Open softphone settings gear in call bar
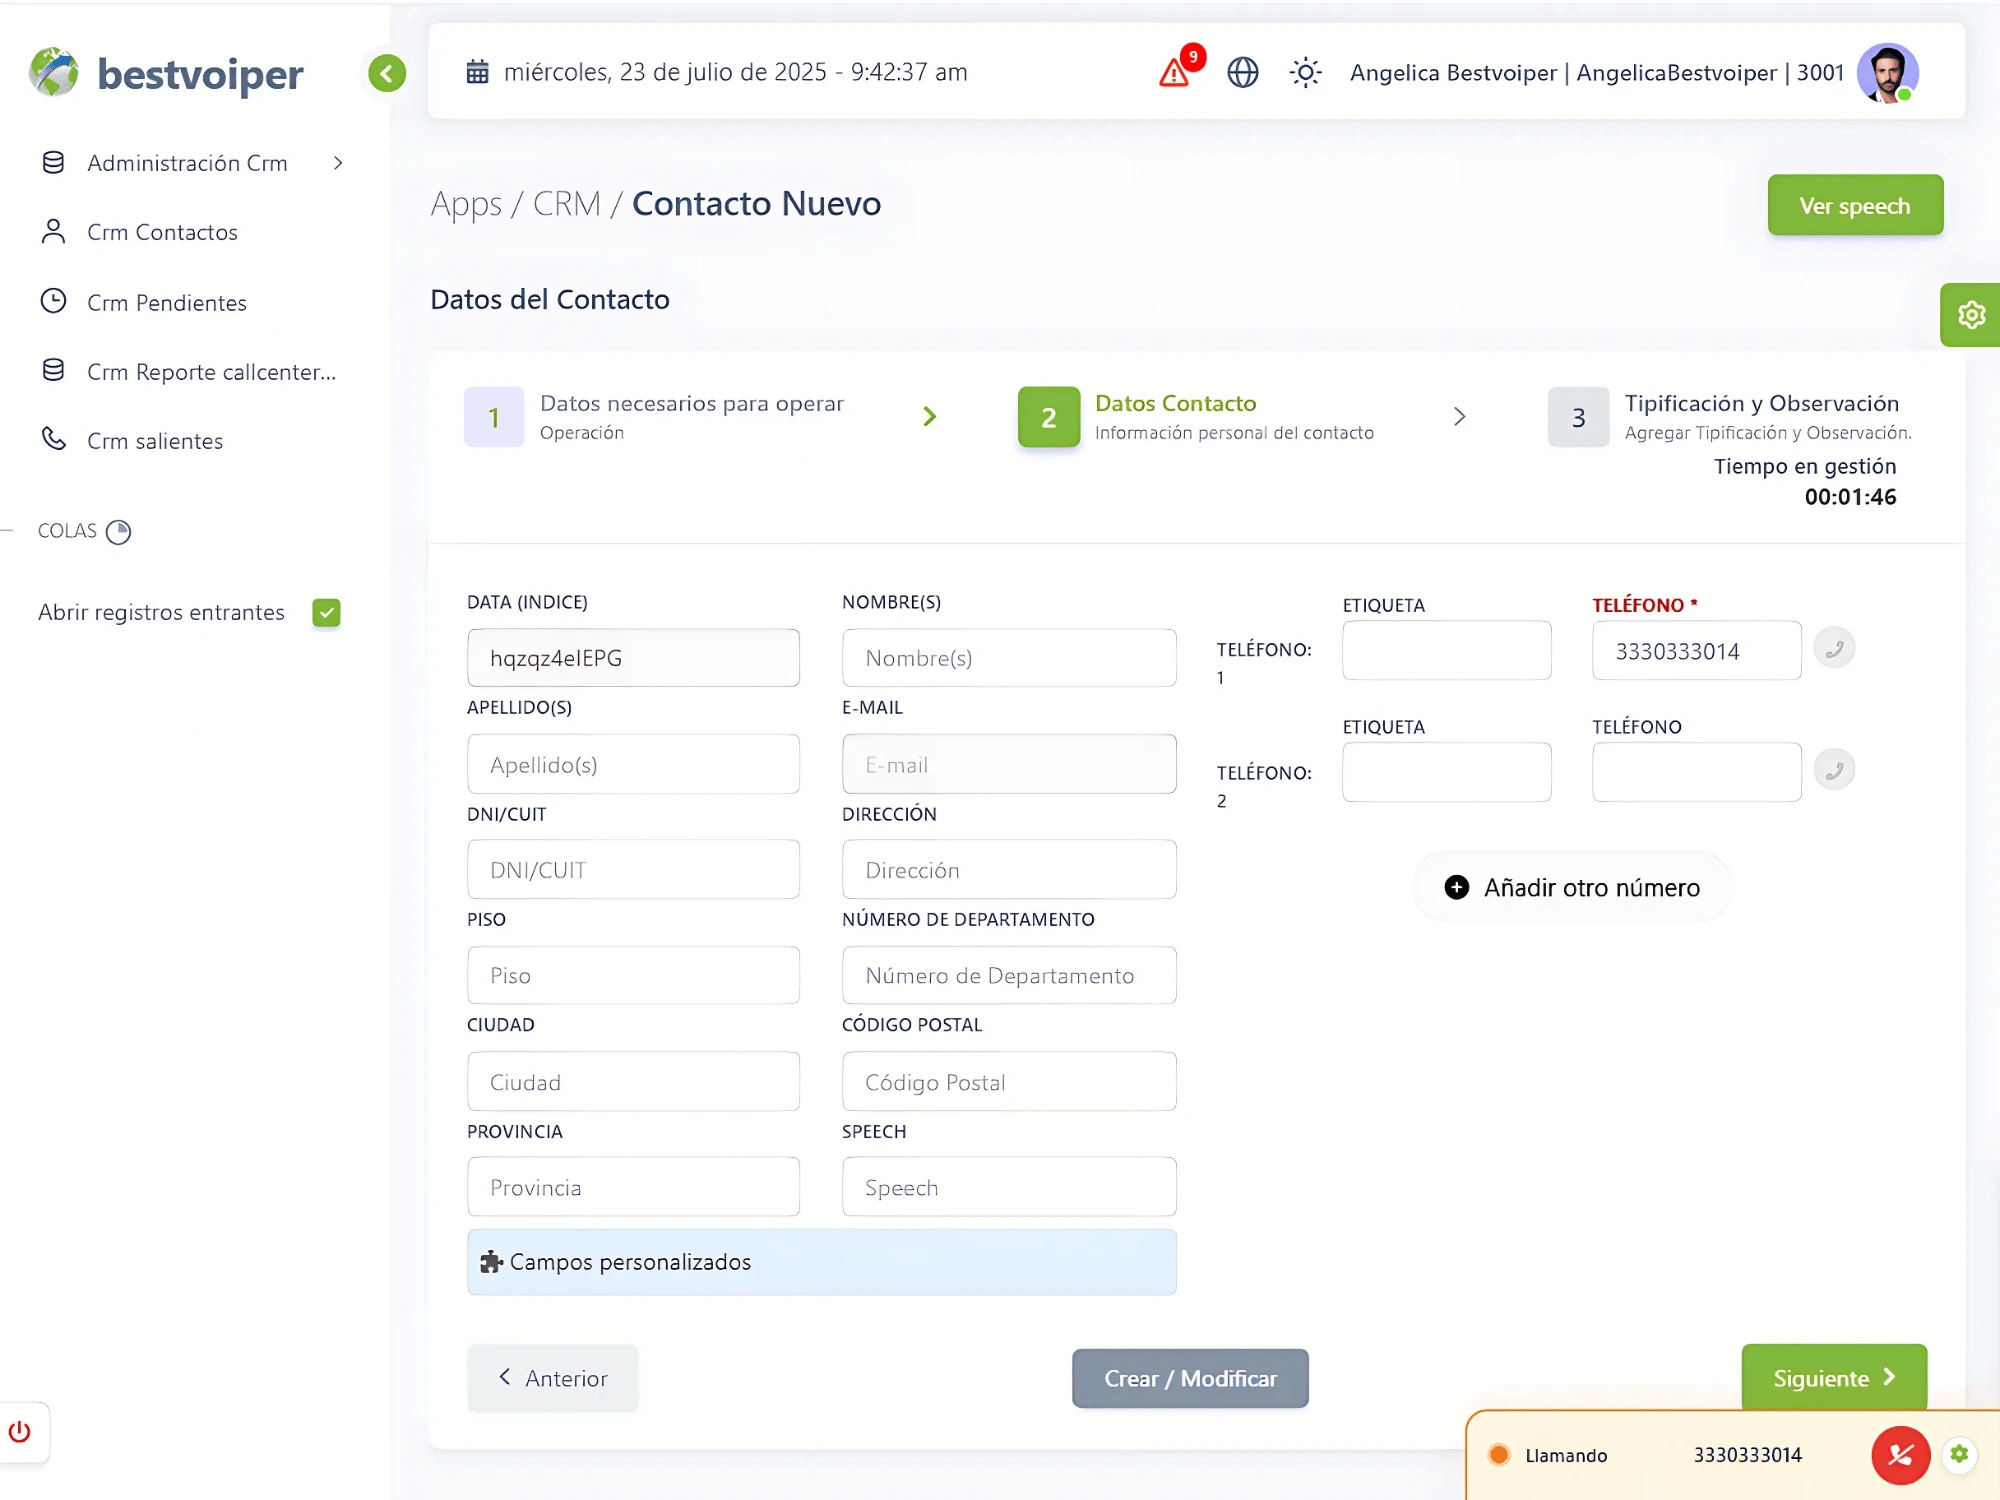2000x1500 pixels. pos(1959,1454)
